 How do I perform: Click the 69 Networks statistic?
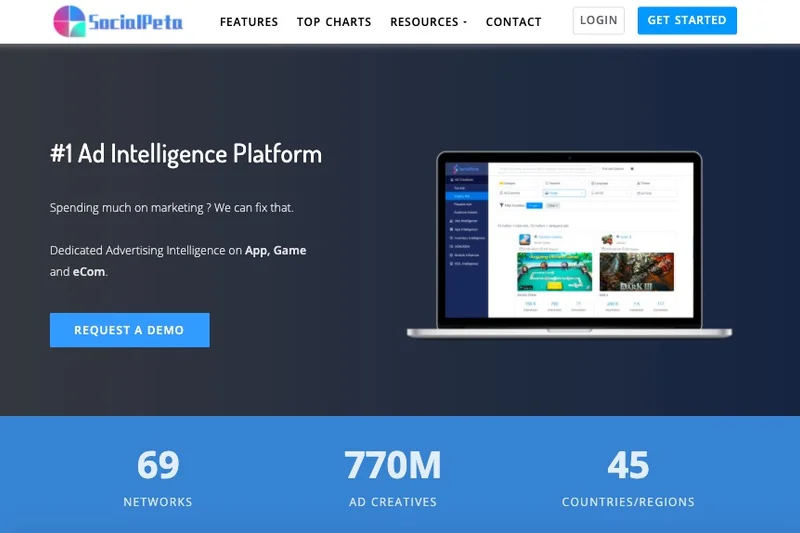158,477
